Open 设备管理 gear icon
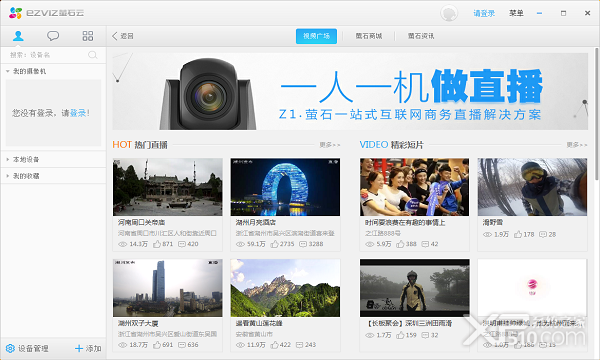This screenshot has width=600, height=360. [x=10, y=348]
